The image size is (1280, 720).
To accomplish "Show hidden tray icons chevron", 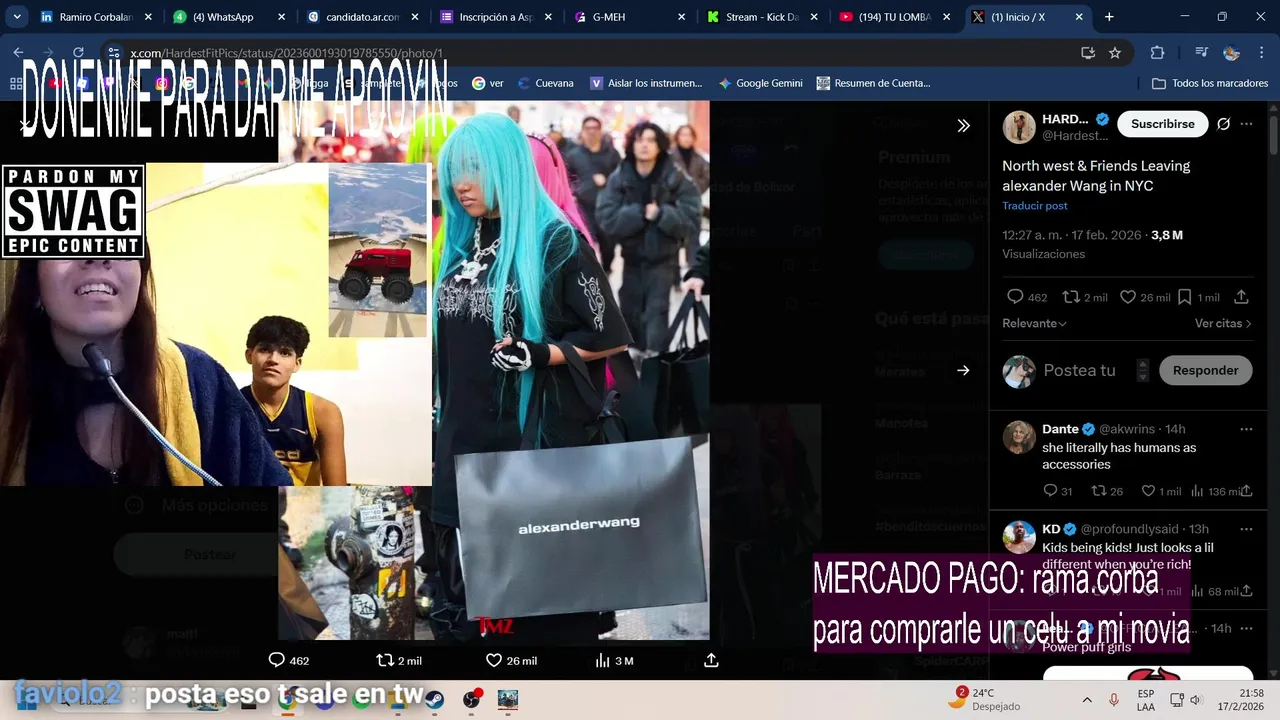I will click(1087, 700).
